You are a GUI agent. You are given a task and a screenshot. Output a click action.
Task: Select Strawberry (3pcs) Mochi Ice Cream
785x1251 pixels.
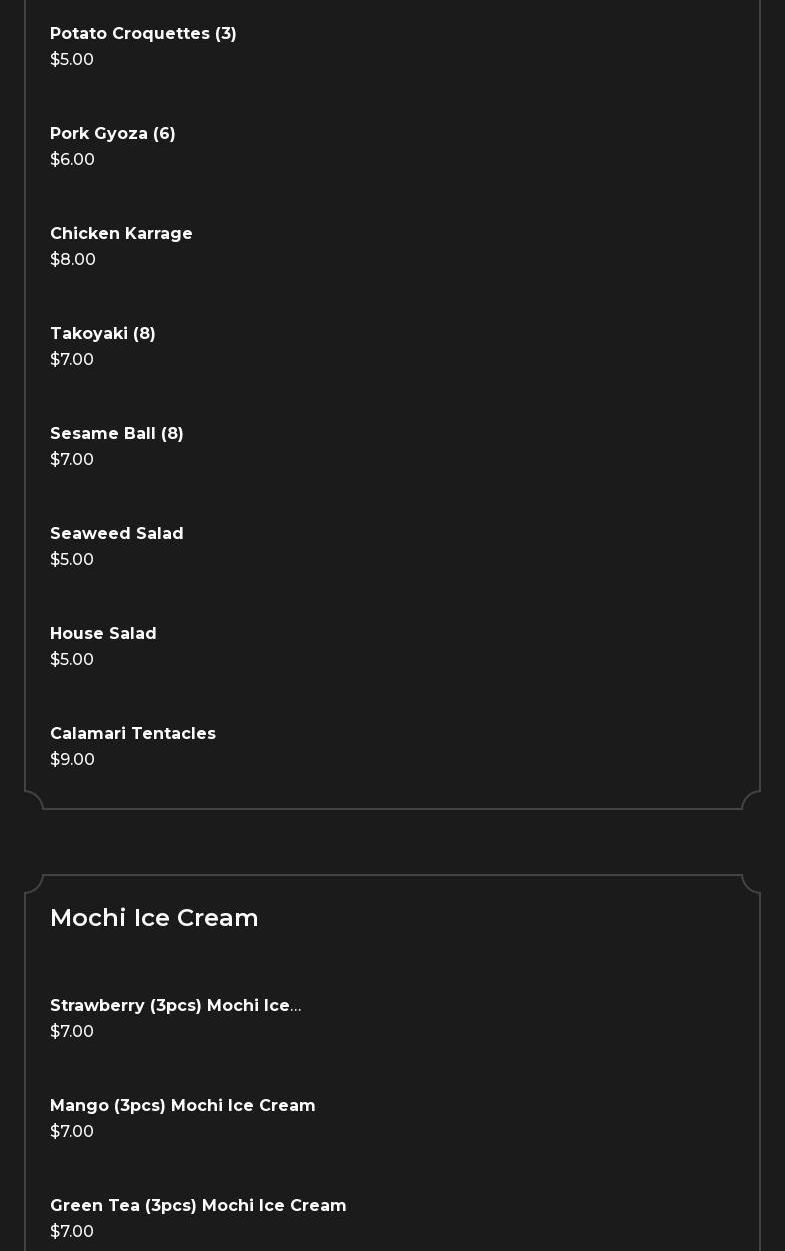(175, 1006)
